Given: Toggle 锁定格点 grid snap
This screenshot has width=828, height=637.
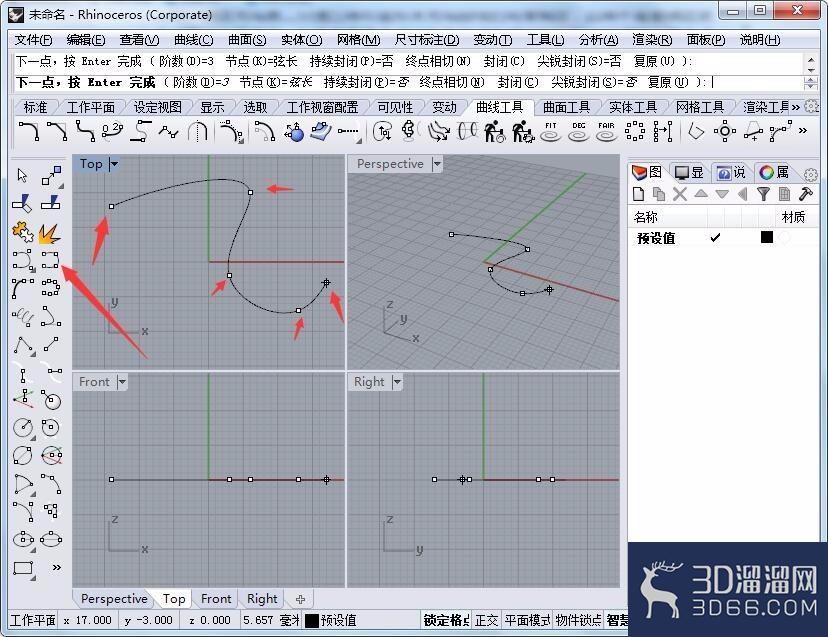Looking at the screenshot, I should tap(446, 620).
